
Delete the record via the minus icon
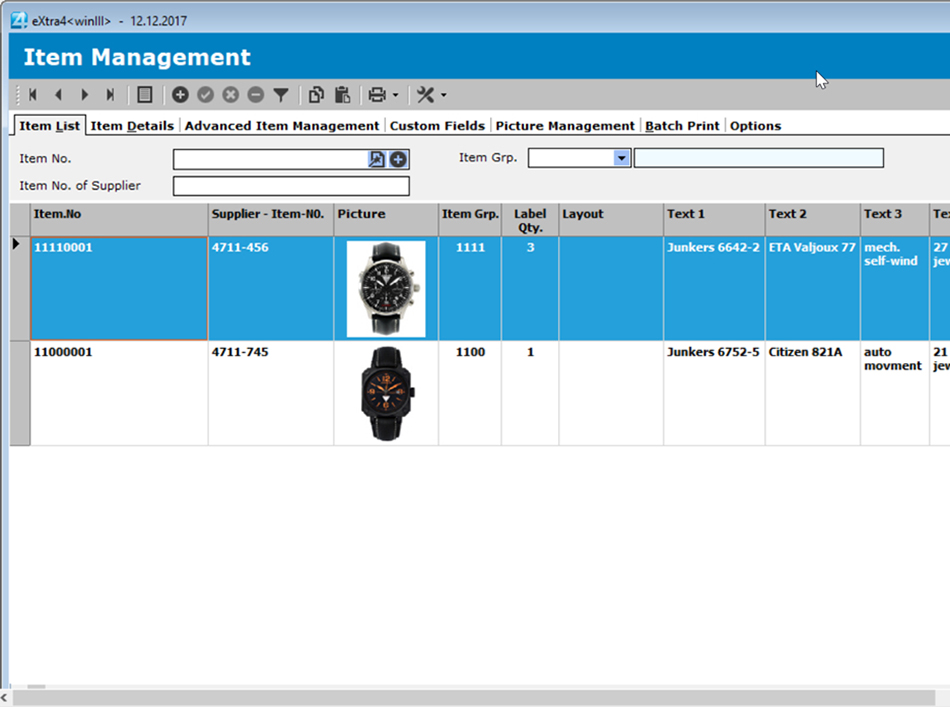(x=256, y=94)
